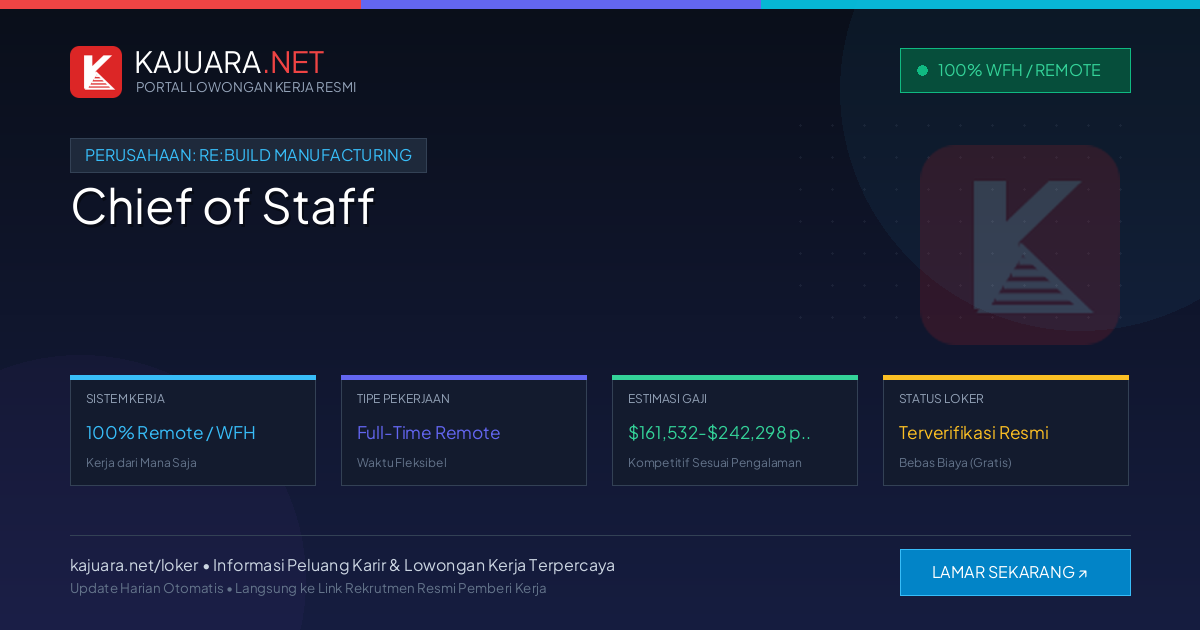Click the arrow icon on LAMAR SEKARANG
1200x630 pixels.
point(1083,573)
